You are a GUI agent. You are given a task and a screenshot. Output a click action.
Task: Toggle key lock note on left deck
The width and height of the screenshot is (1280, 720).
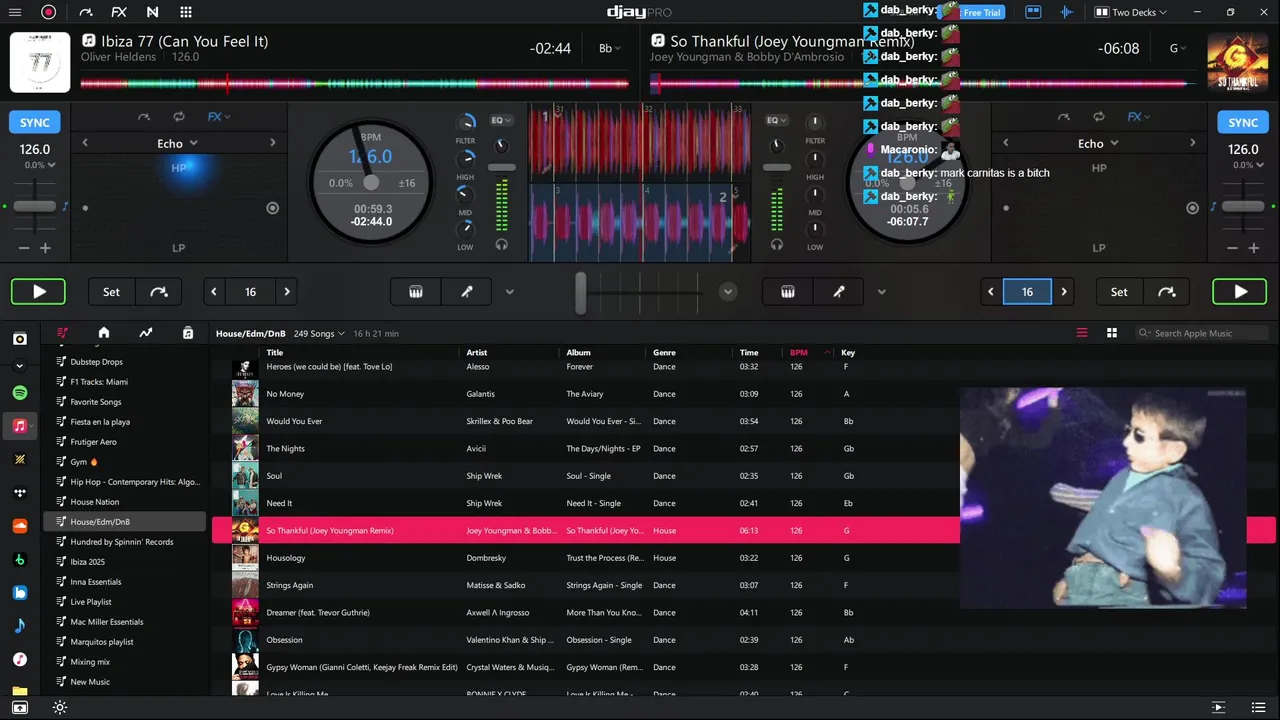click(66, 207)
